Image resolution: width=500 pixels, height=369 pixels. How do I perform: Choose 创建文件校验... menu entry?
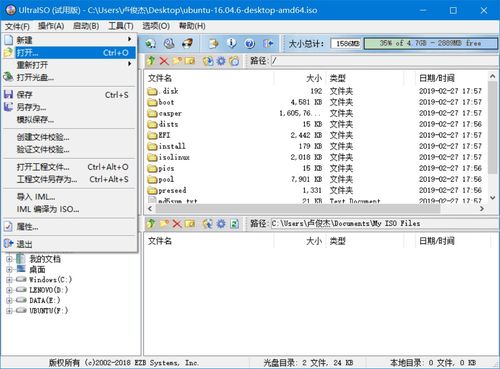click(x=70, y=137)
